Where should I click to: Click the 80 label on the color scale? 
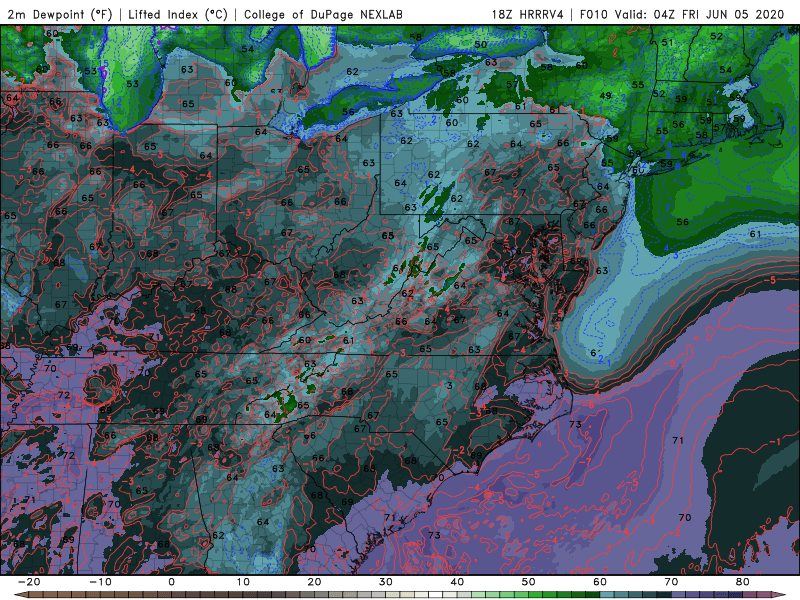[x=743, y=582]
